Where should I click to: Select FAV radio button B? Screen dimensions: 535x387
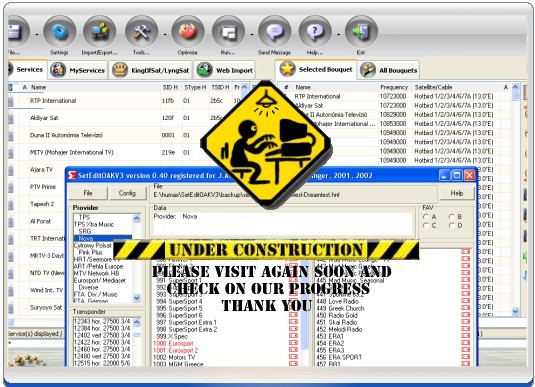tap(452, 217)
